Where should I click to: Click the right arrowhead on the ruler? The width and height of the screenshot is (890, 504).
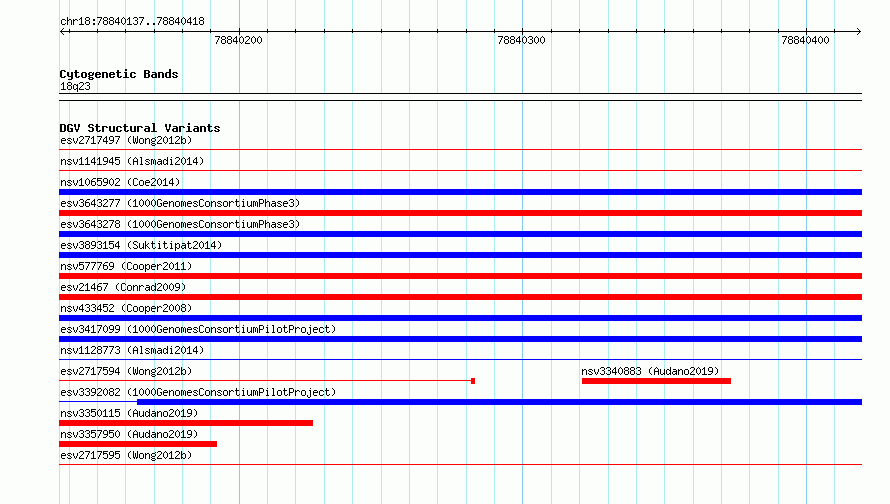click(x=858, y=32)
